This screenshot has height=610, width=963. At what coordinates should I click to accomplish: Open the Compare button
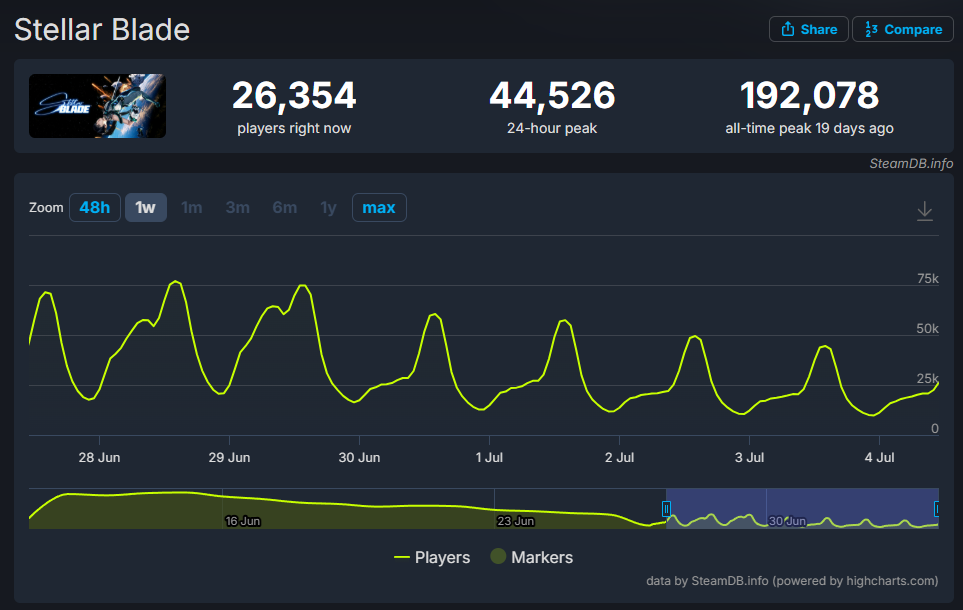pos(903,29)
